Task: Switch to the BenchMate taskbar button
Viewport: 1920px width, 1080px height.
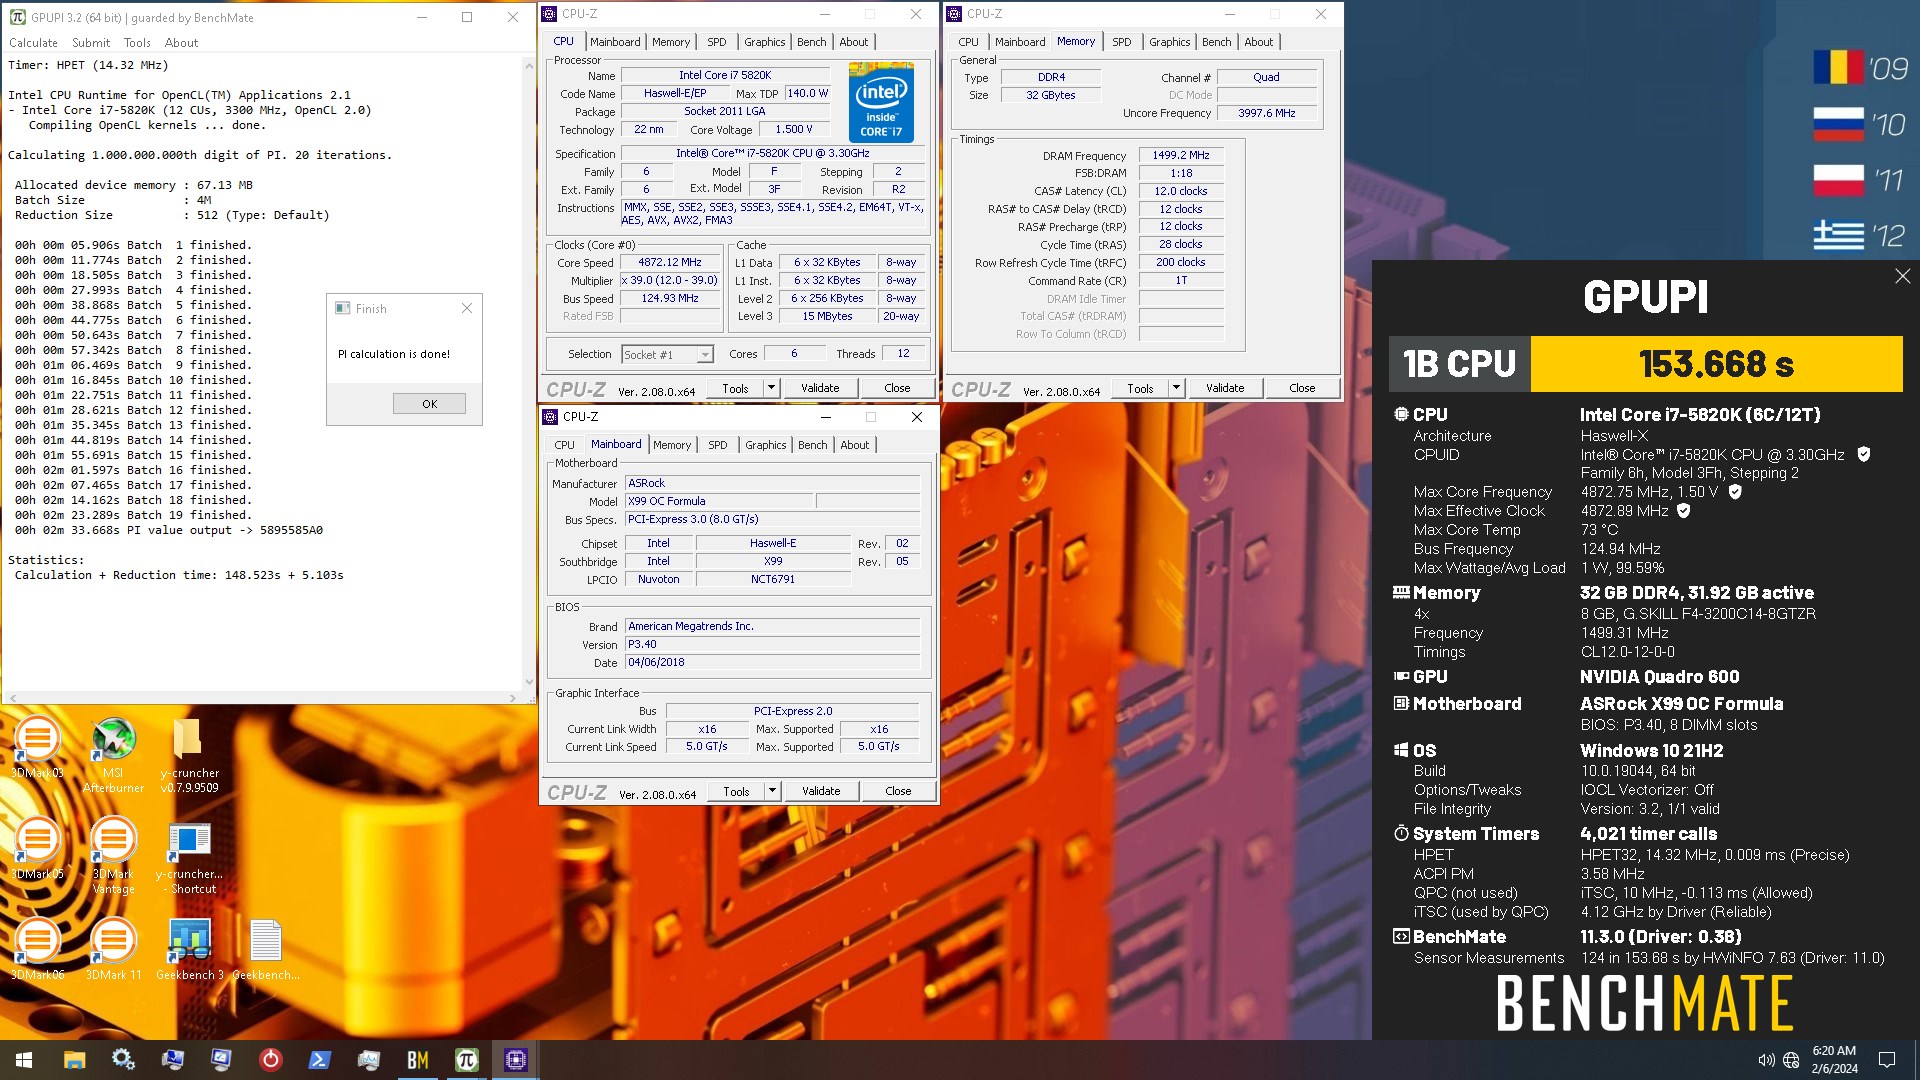Action: (417, 1060)
